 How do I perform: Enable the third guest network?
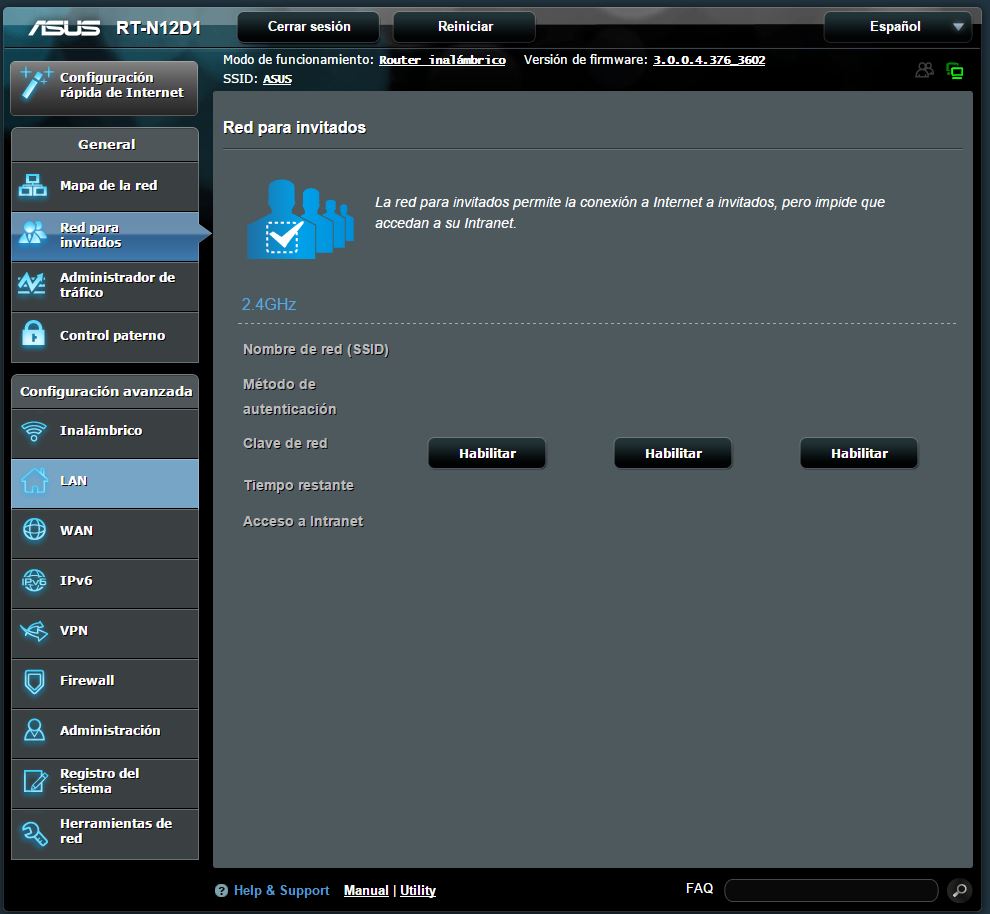click(x=859, y=453)
